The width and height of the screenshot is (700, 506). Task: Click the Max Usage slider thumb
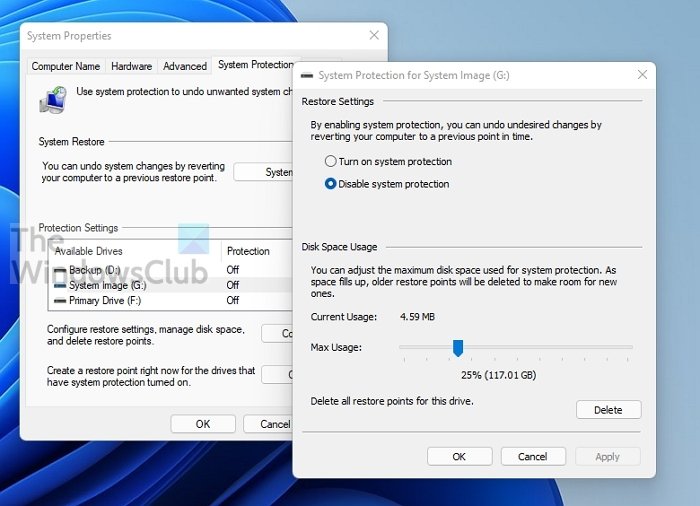(x=458, y=348)
